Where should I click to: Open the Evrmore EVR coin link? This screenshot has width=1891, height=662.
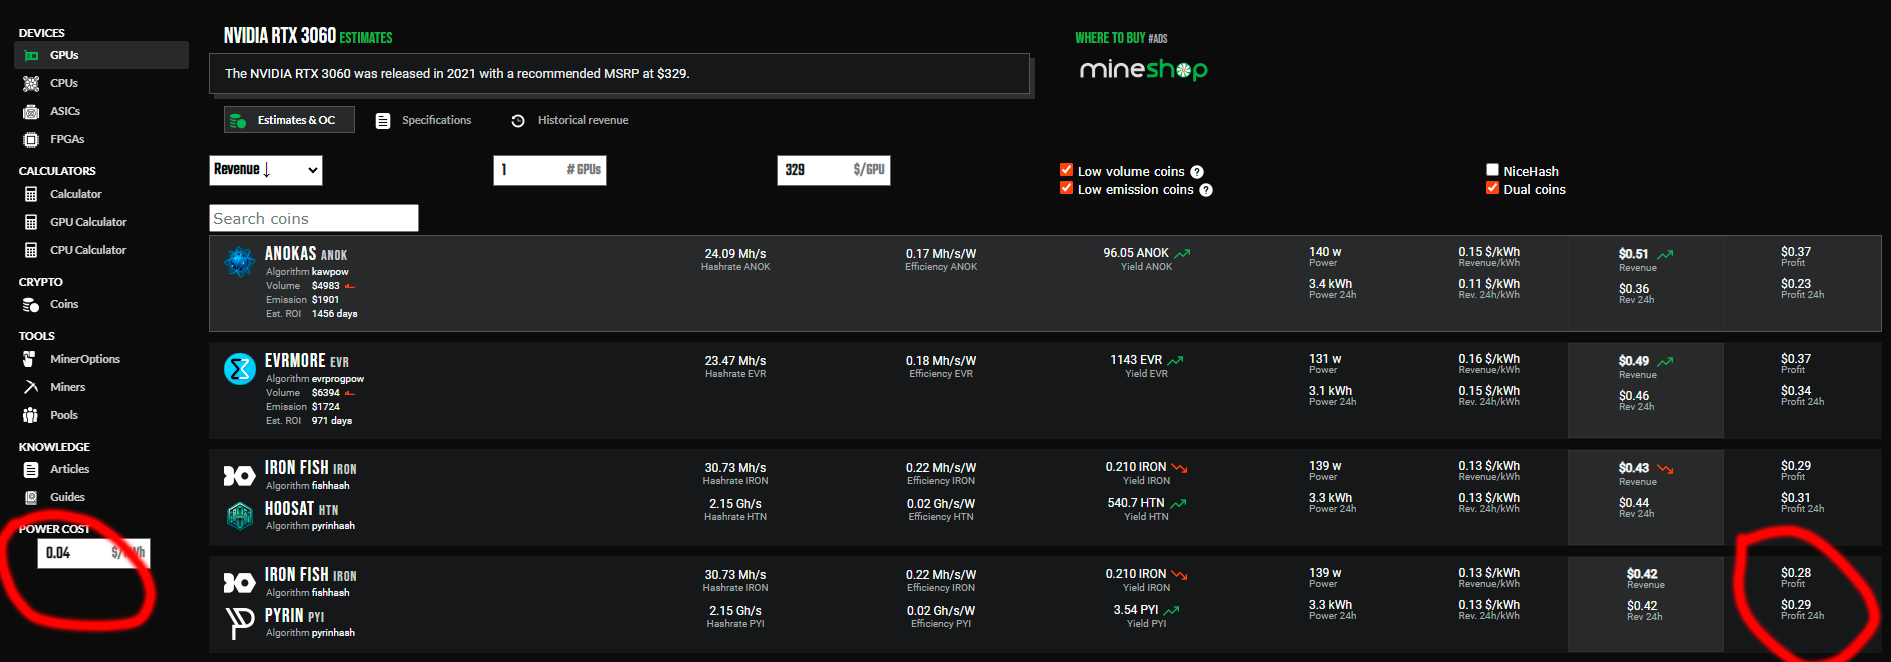pyautogui.click(x=306, y=361)
